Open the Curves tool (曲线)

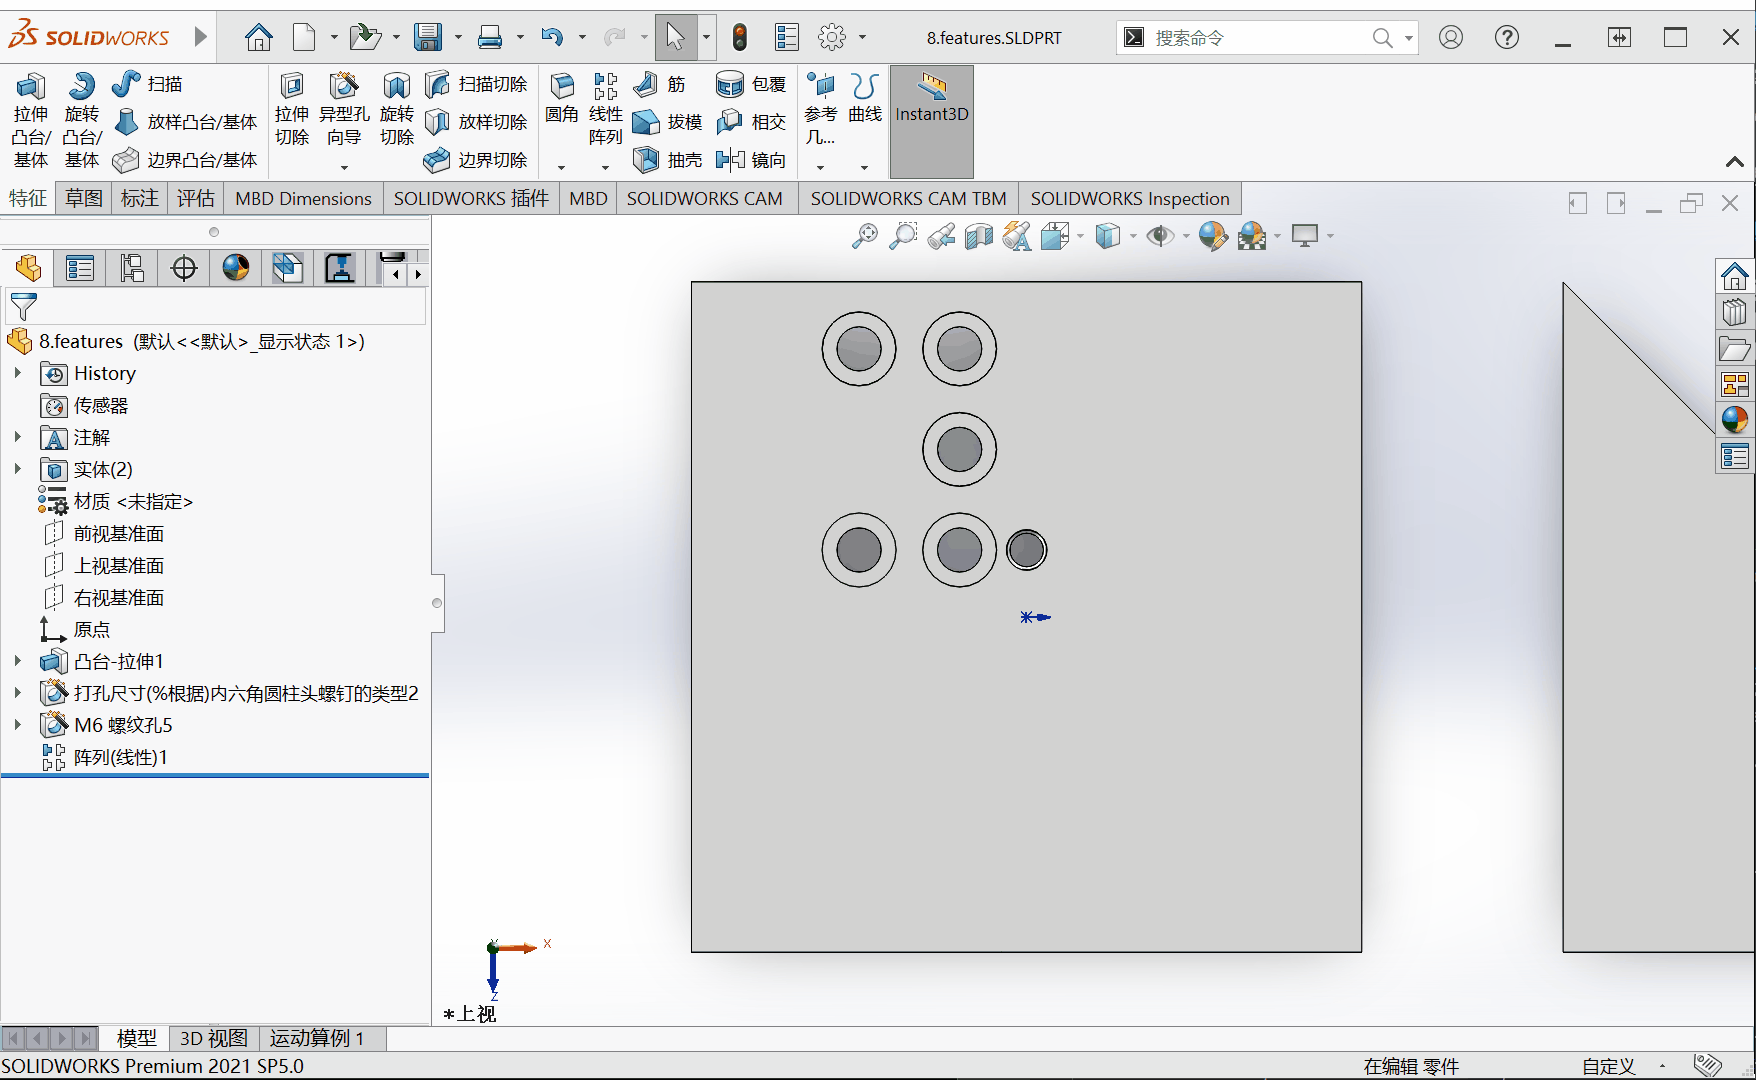pyautogui.click(x=865, y=98)
